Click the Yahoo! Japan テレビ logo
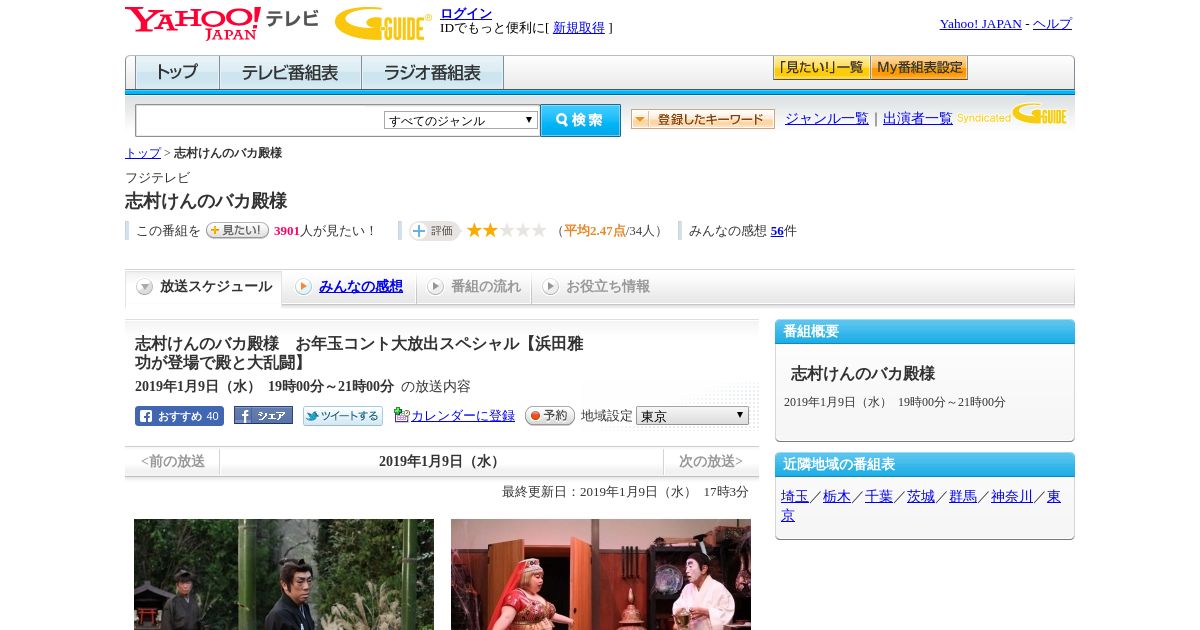Image resolution: width=1200 pixels, height=630 pixels. pos(221,23)
